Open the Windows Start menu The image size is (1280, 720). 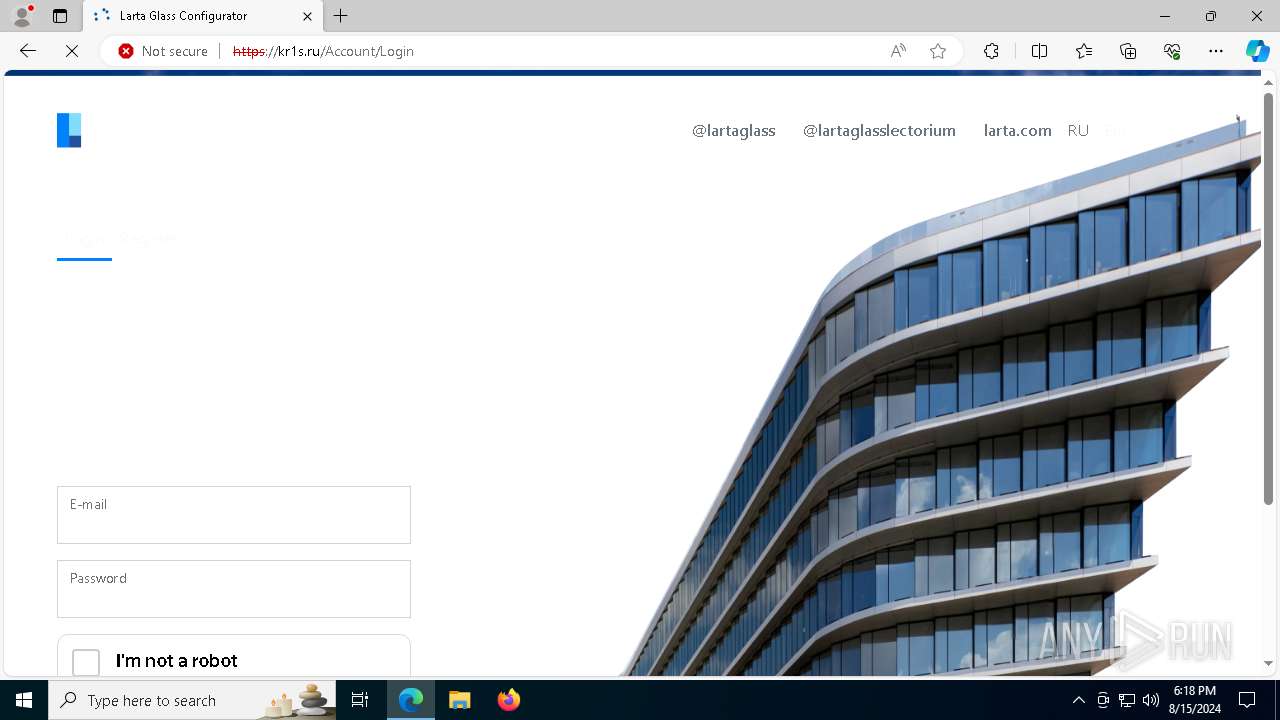coord(24,700)
